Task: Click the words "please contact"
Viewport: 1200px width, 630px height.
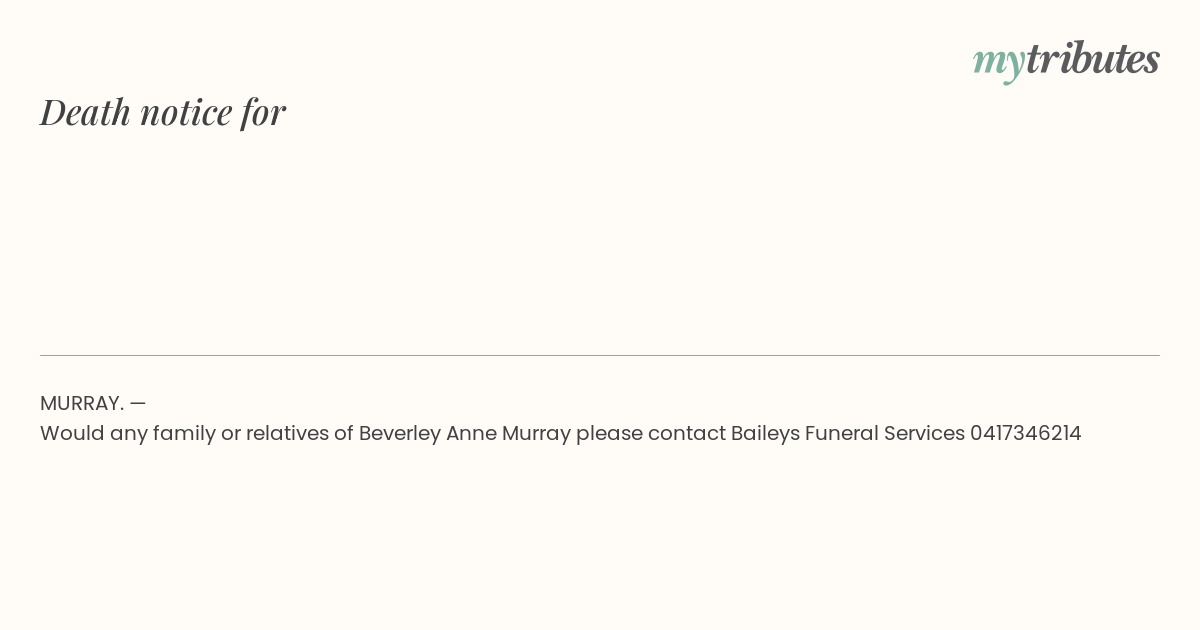Action: [651, 433]
